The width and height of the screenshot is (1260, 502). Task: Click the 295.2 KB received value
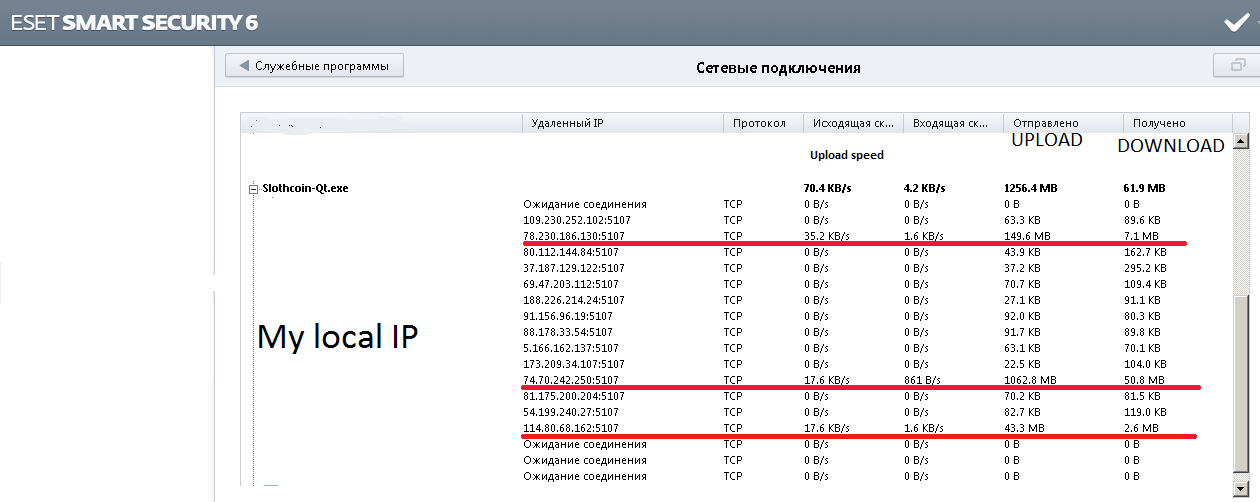pyautogui.click(x=1145, y=268)
